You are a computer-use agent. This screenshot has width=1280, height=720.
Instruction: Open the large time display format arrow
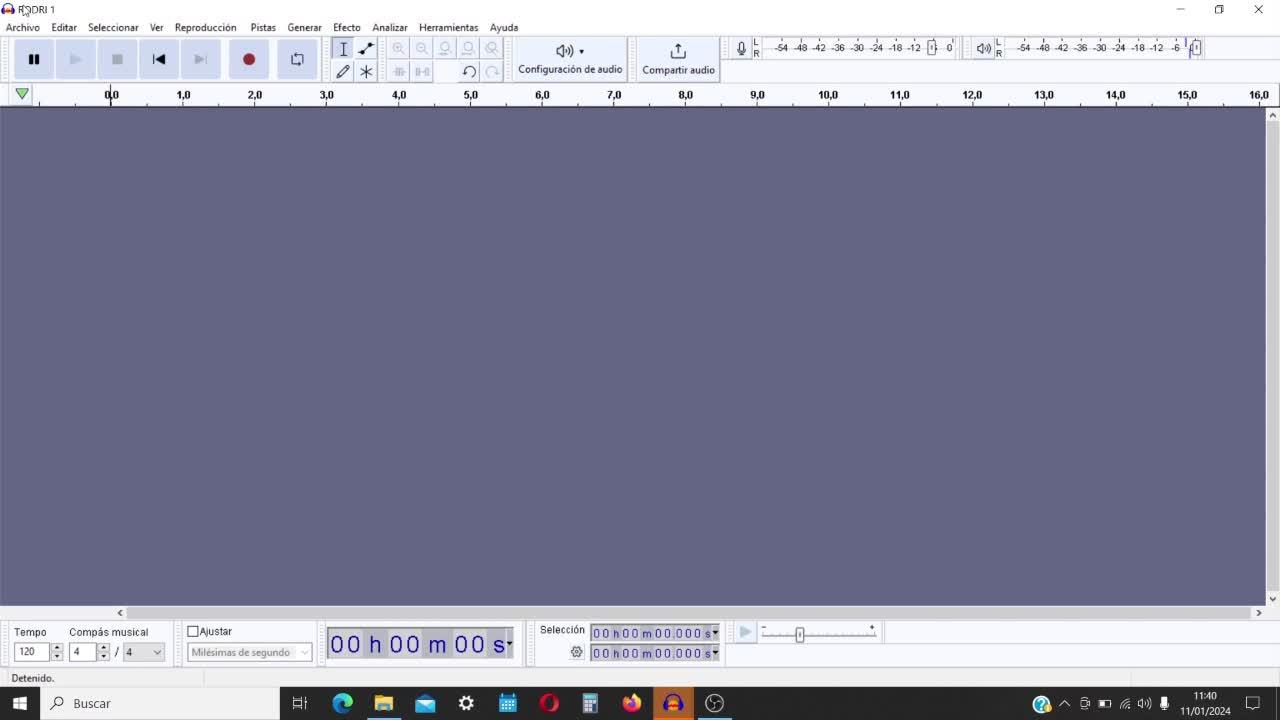pyautogui.click(x=509, y=644)
